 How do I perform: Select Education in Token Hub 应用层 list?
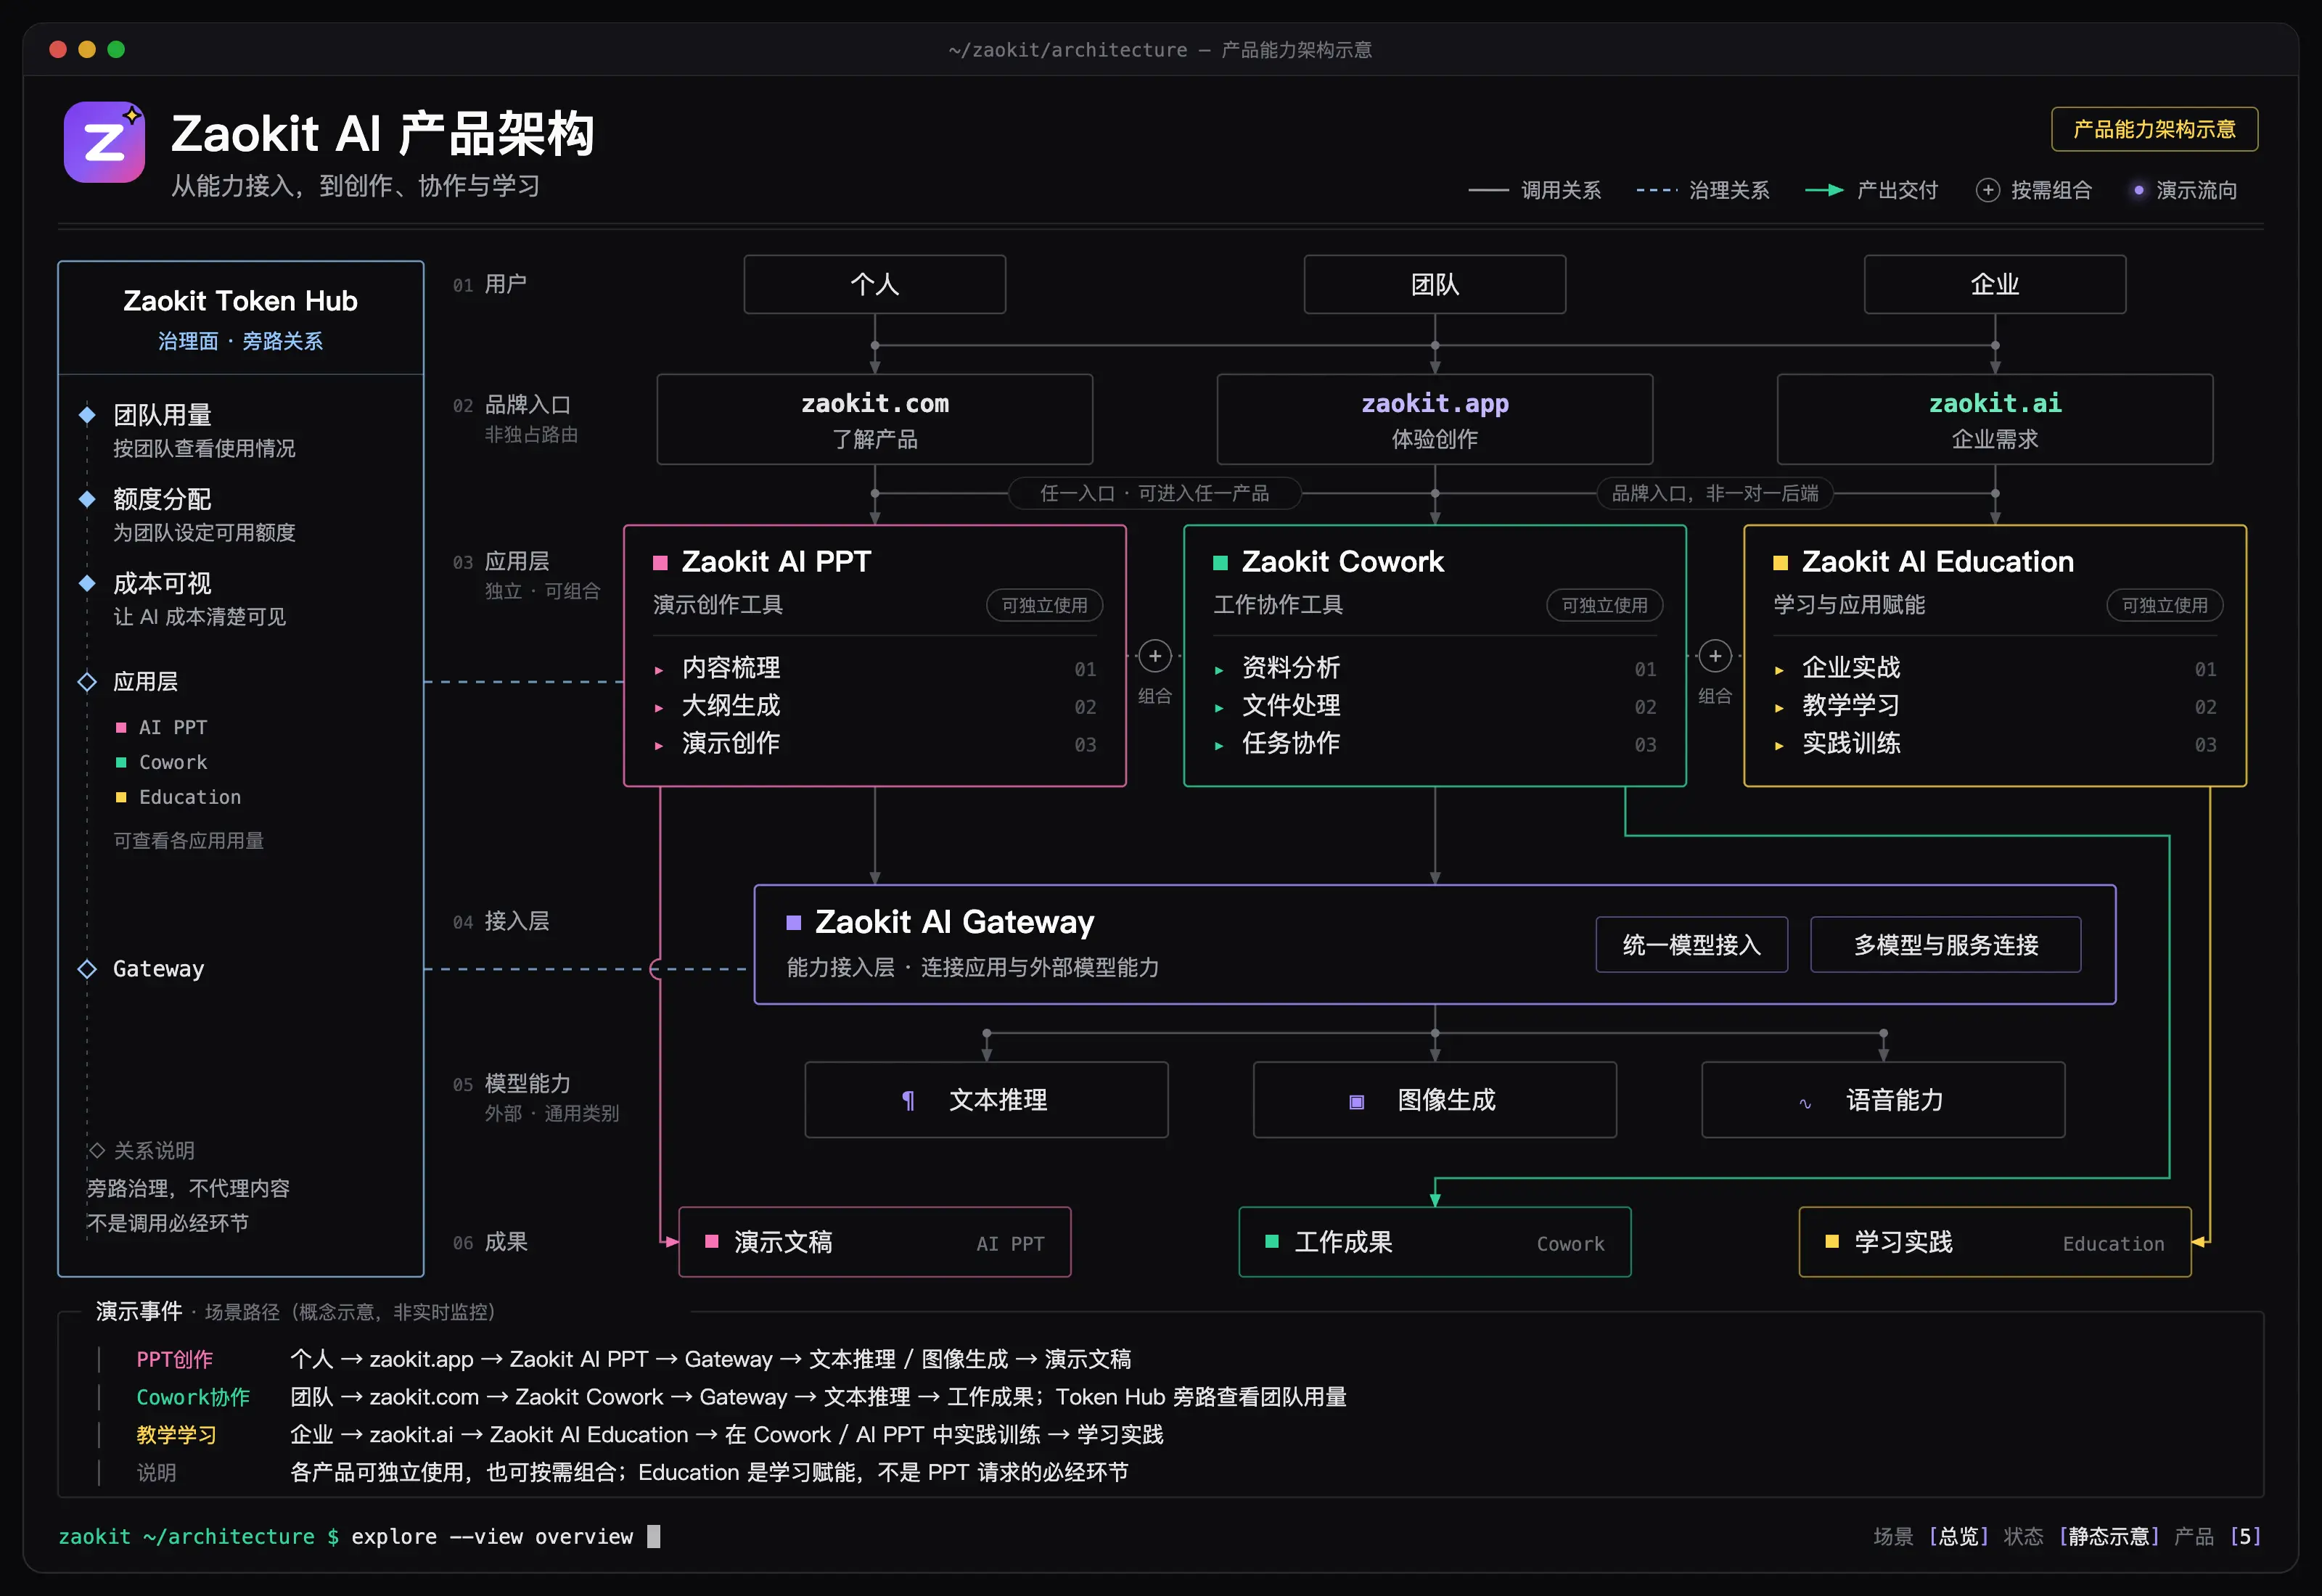click(179, 797)
